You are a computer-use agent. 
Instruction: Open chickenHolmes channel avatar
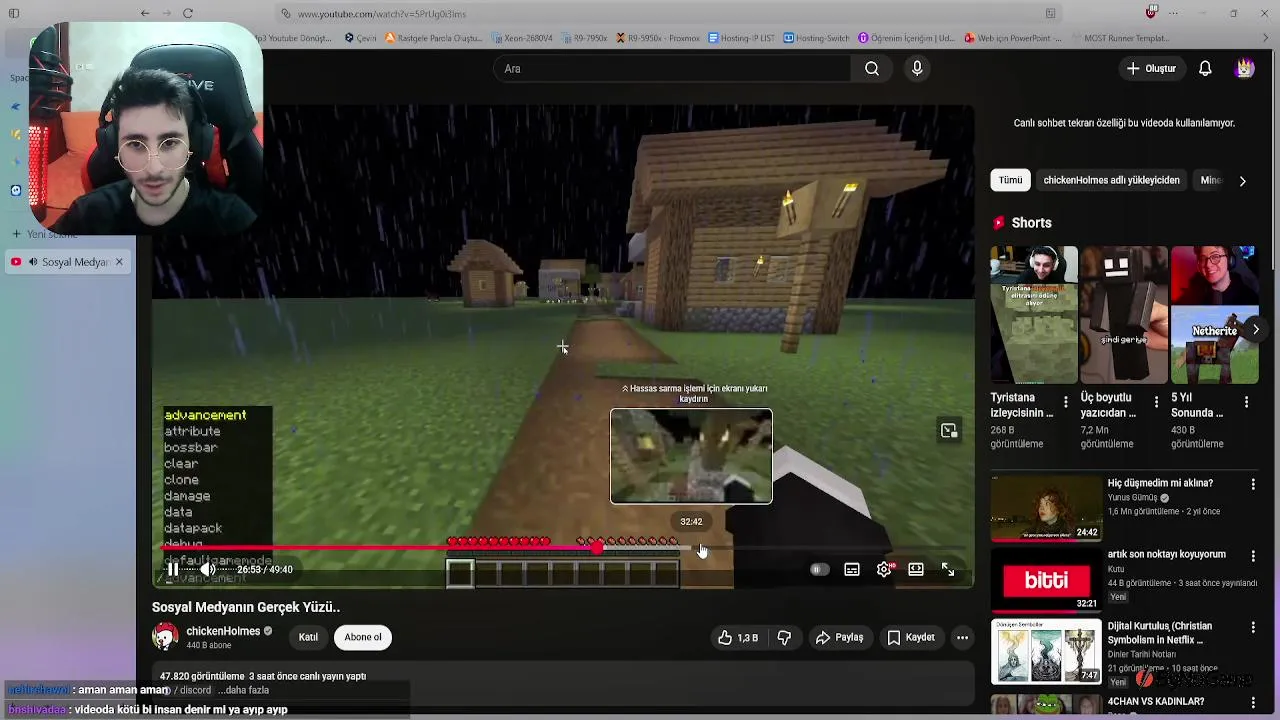point(165,637)
